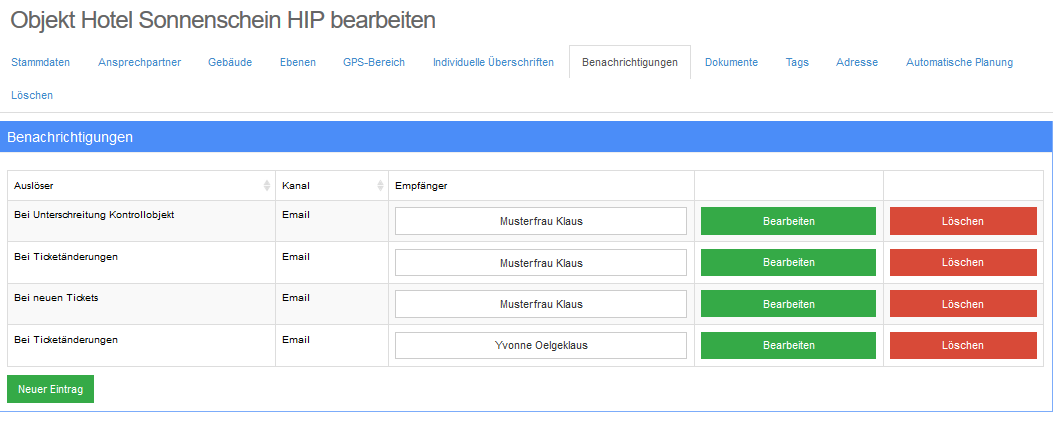Switch to the Dokumente tab
This screenshot has width=1053, height=426.
click(731, 62)
